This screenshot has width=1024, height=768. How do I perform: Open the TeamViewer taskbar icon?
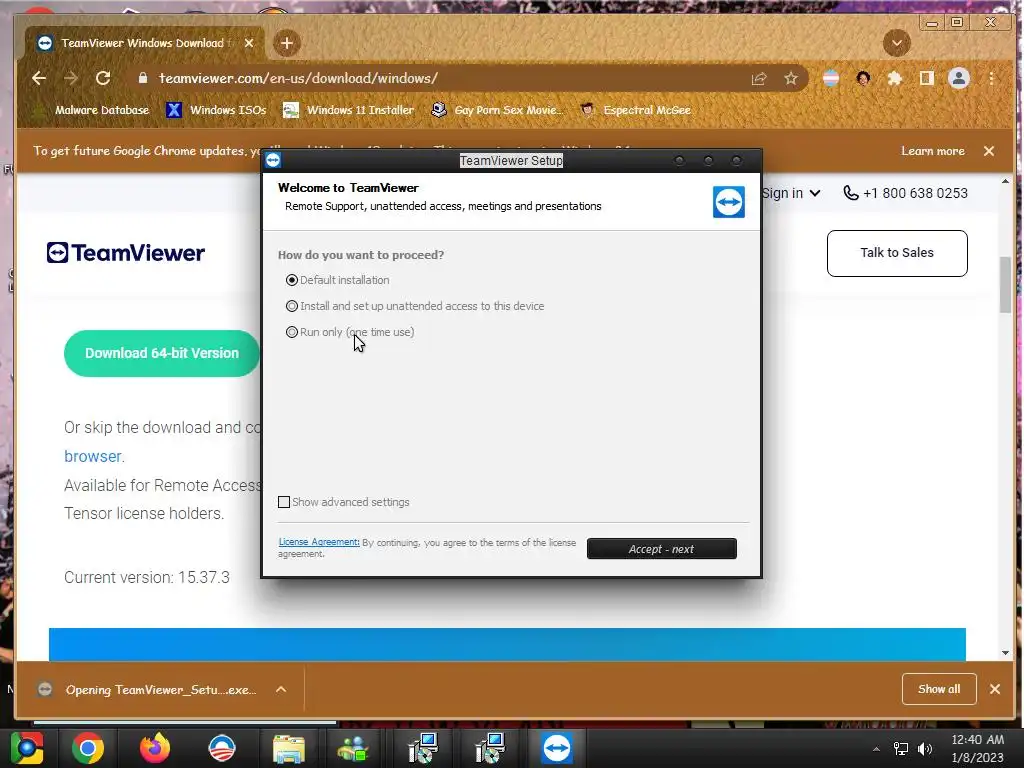pyautogui.click(x=556, y=748)
